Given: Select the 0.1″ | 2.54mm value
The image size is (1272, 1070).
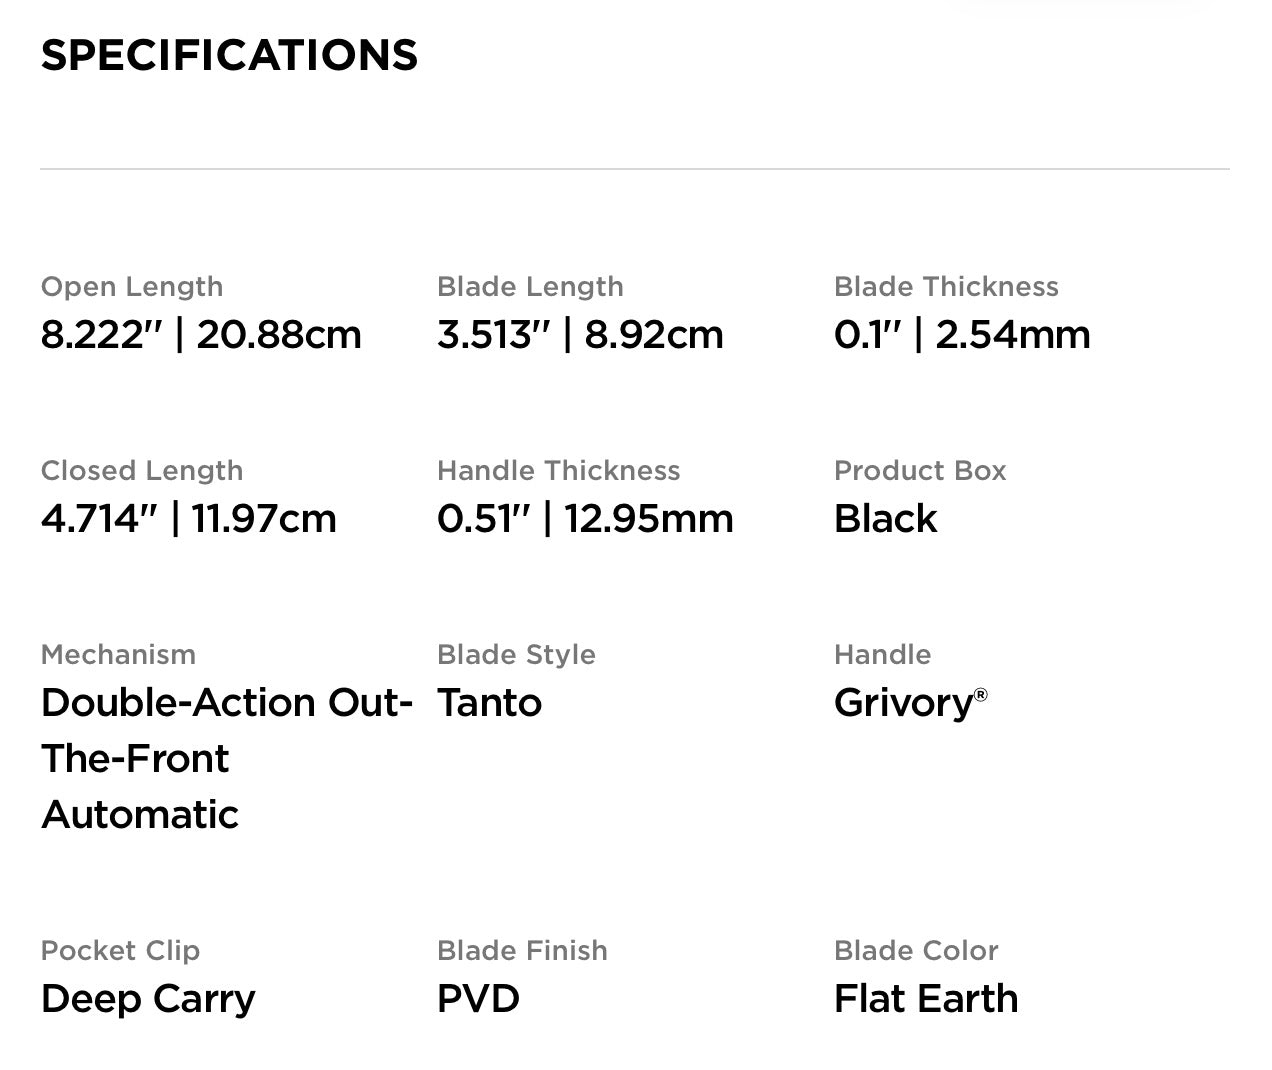Looking at the screenshot, I should point(962,335).
